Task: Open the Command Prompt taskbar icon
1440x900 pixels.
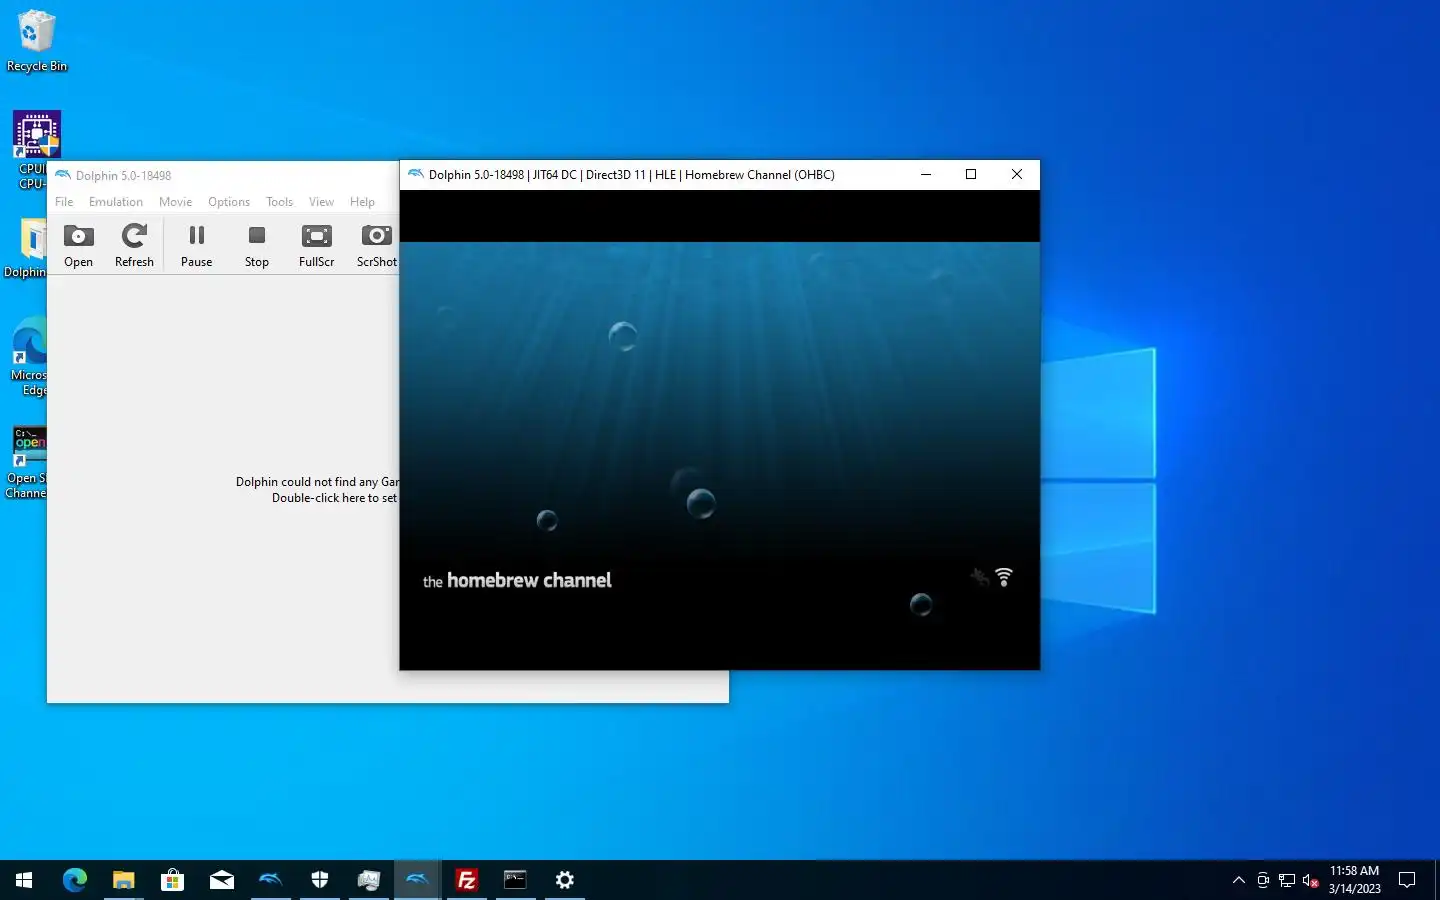Action: tap(515, 880)
